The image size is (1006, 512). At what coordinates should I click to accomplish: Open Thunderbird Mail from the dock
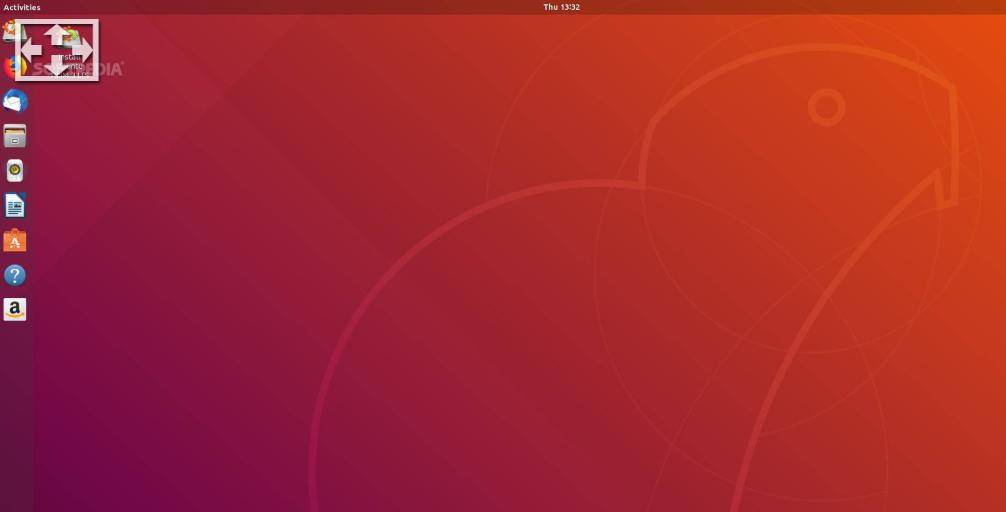15,101
